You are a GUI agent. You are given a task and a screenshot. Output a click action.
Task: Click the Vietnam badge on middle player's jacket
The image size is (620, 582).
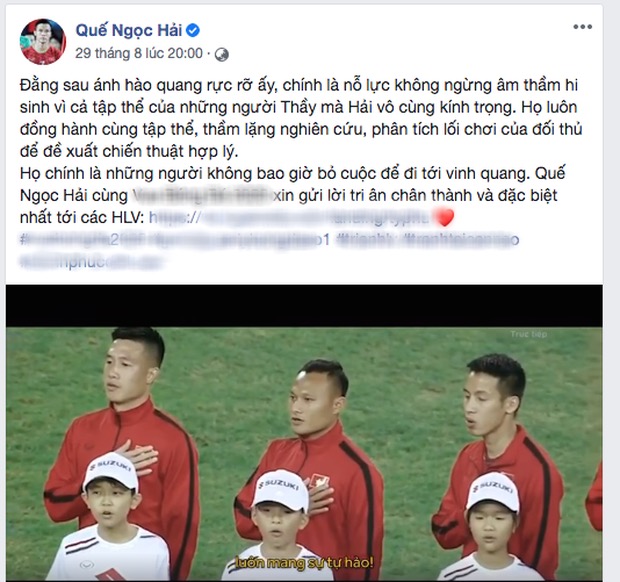[319, 481]
